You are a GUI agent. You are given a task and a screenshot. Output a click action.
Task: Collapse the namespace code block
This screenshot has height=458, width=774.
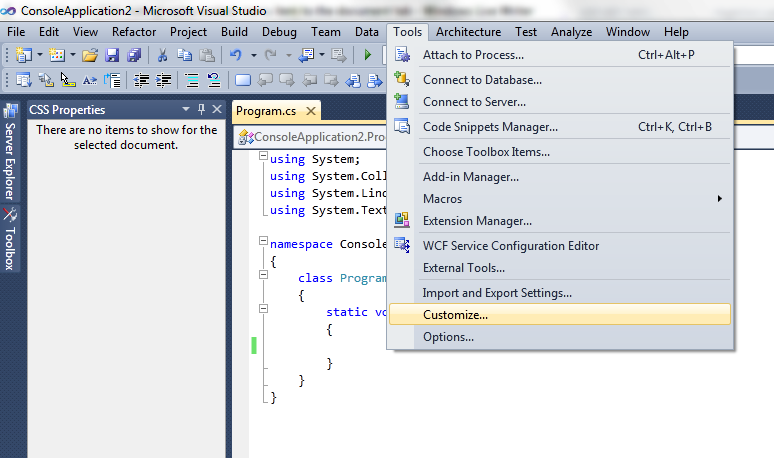pos(263,242)
